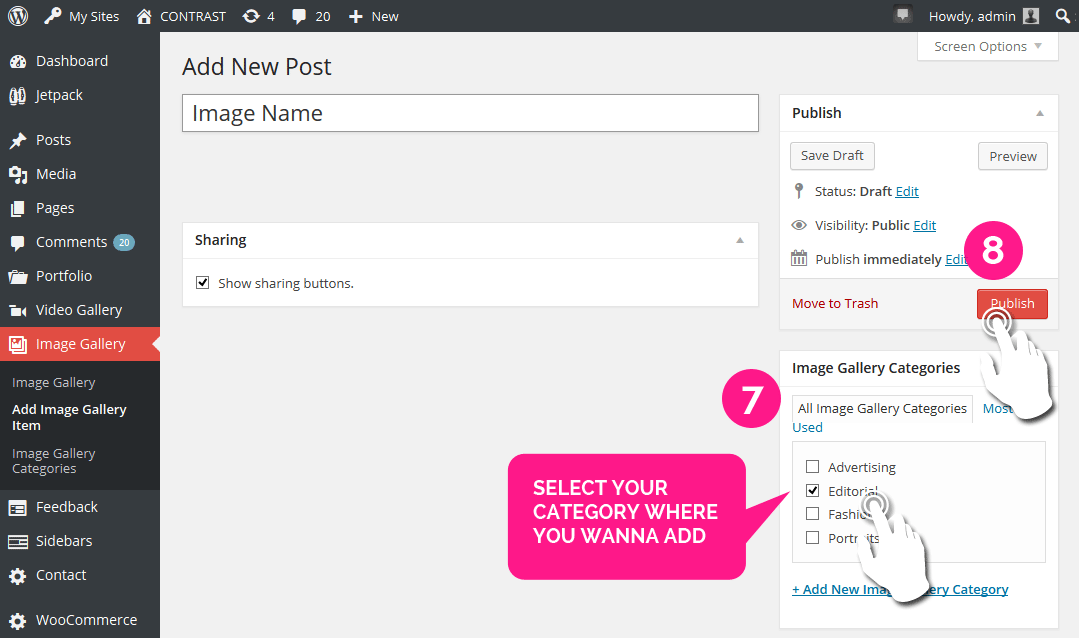
Task: Select All Image Gallery Categories tab
Action: 882,408
